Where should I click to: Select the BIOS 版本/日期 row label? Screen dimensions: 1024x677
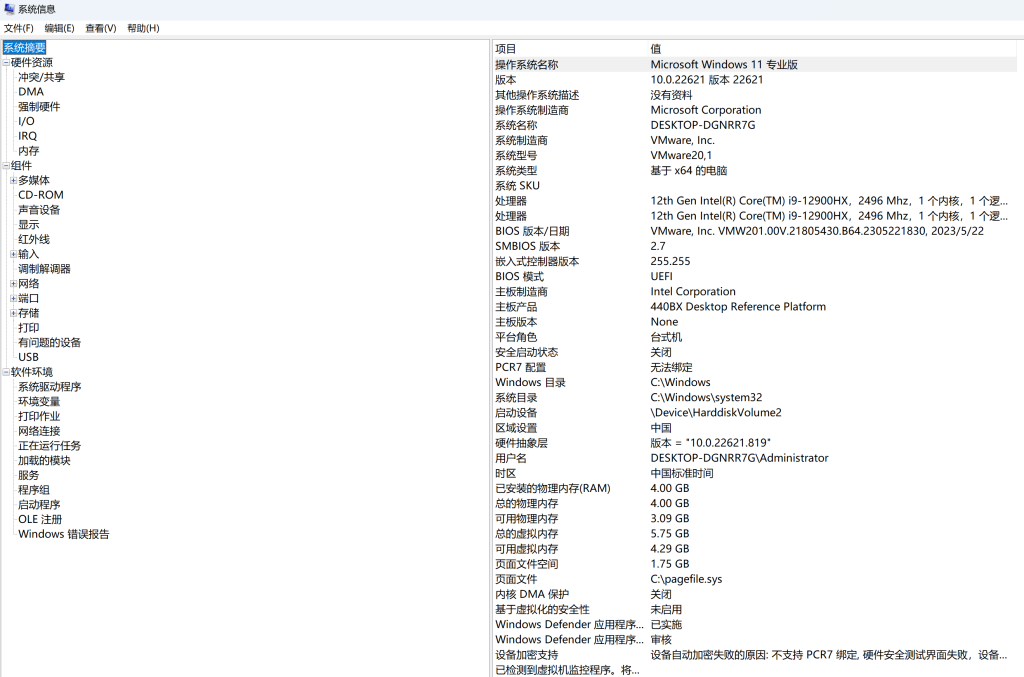coord(532,231)
